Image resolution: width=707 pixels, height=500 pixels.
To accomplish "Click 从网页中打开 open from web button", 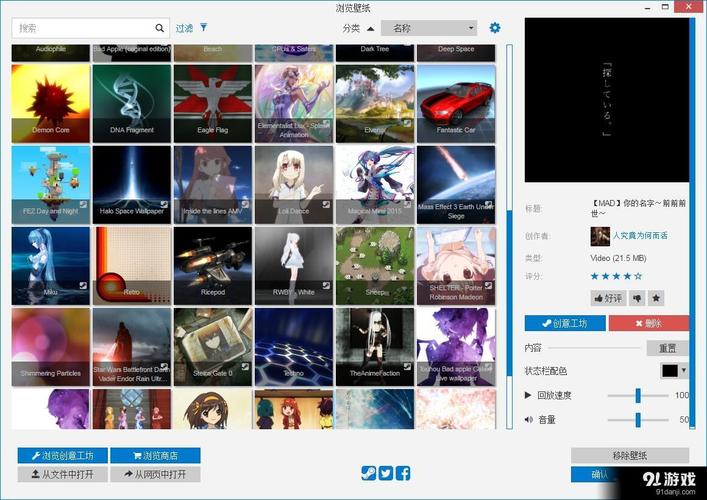I will coord(155,474).
